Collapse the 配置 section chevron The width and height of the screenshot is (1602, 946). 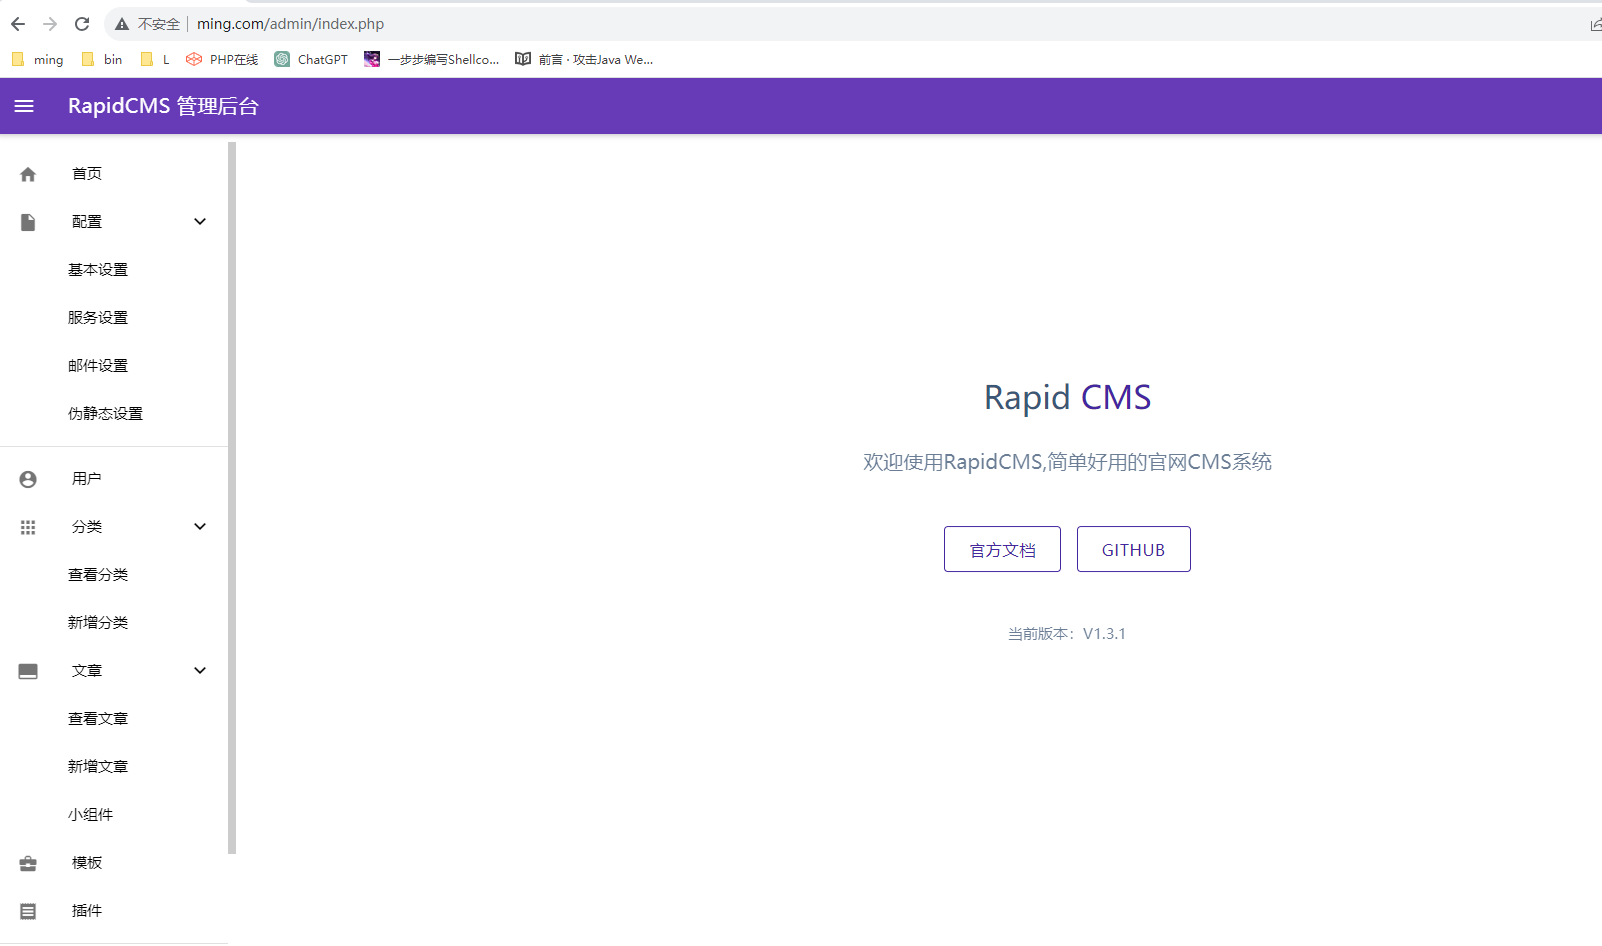pyautogui.click(x=200, y=222)
